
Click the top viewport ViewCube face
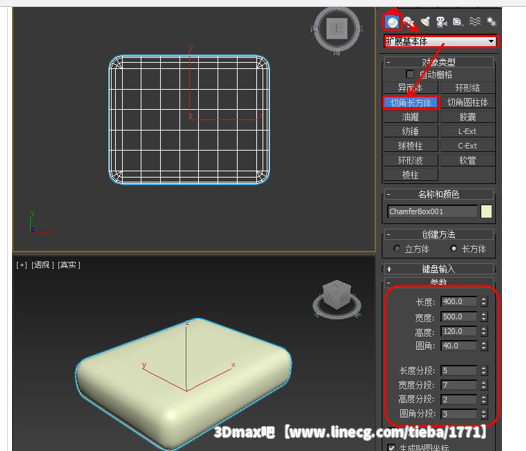(x=337, y=29)
